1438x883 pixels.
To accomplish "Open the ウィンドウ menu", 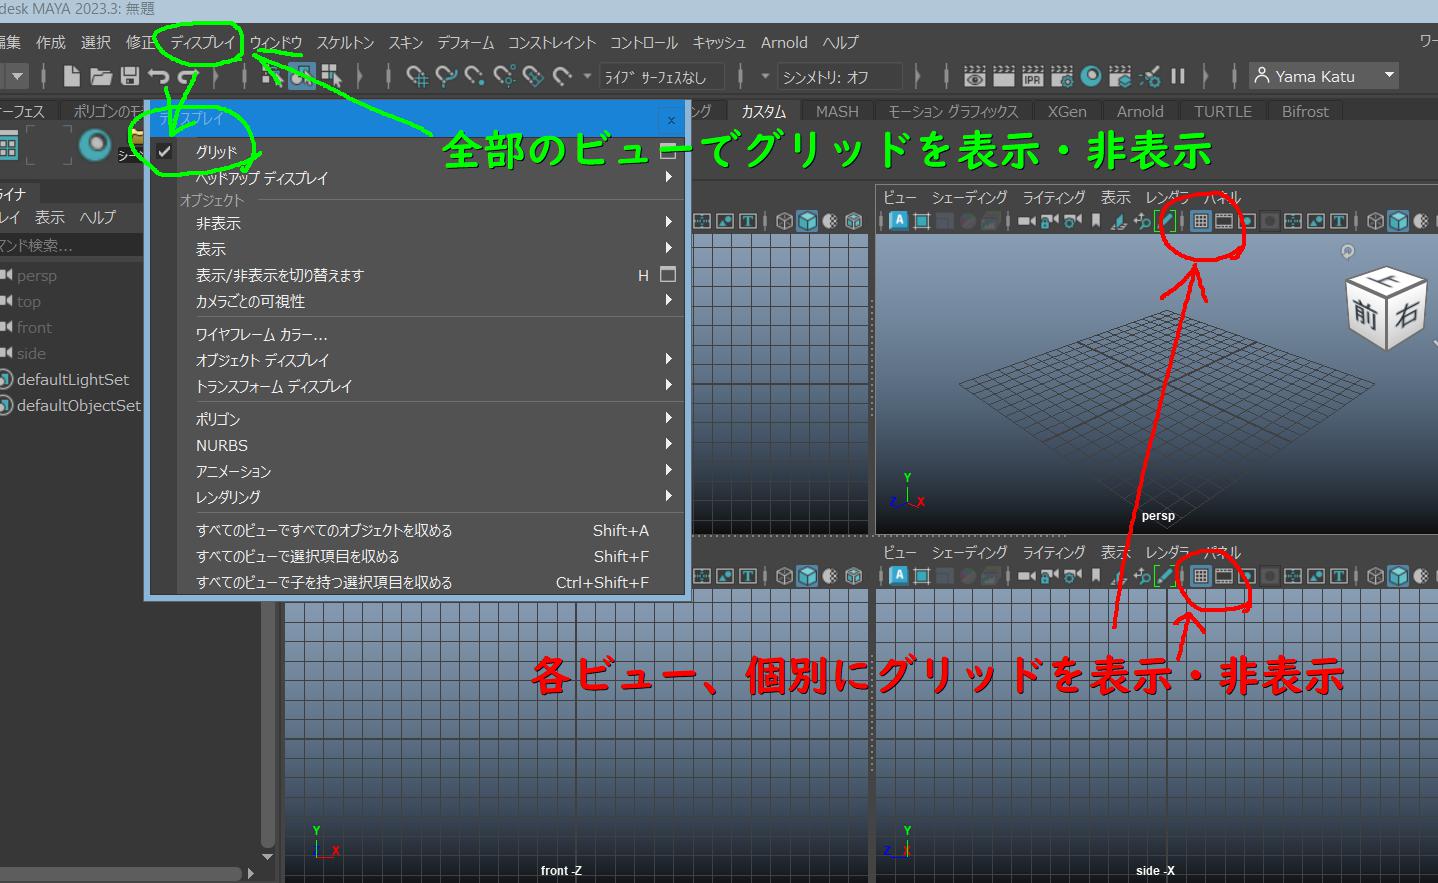I will (276, 42).
